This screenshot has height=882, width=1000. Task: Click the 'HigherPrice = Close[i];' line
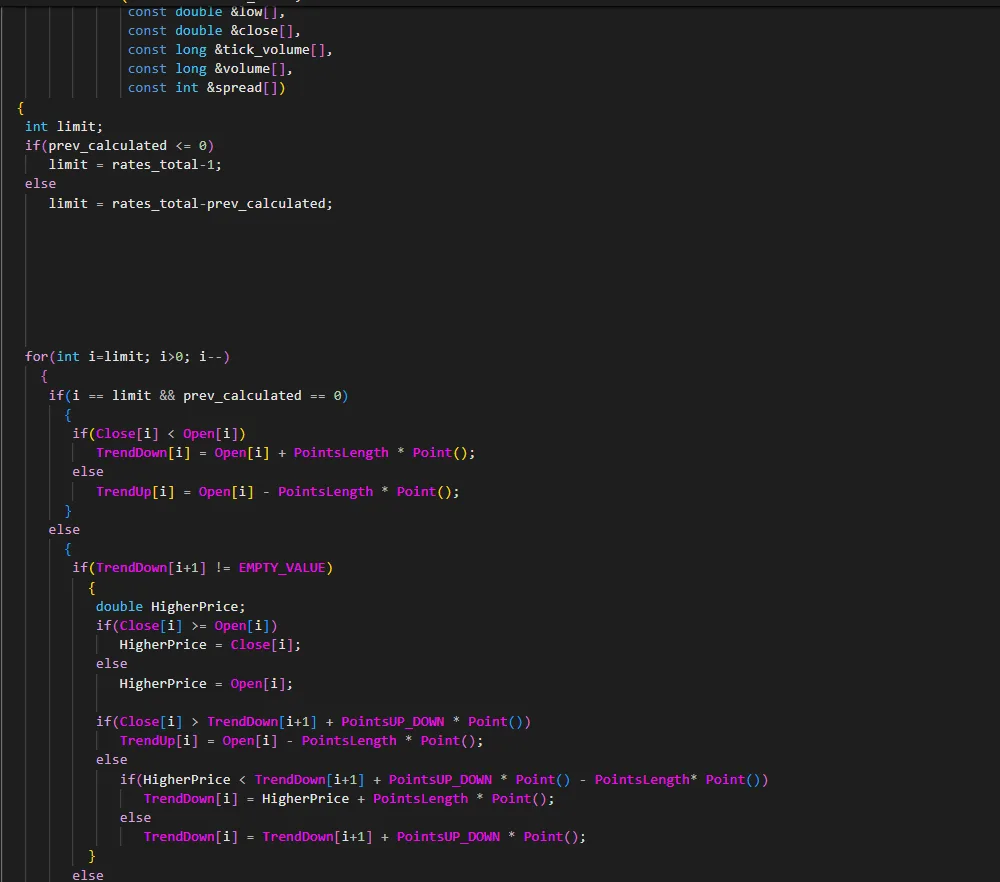tap(210, 645)
